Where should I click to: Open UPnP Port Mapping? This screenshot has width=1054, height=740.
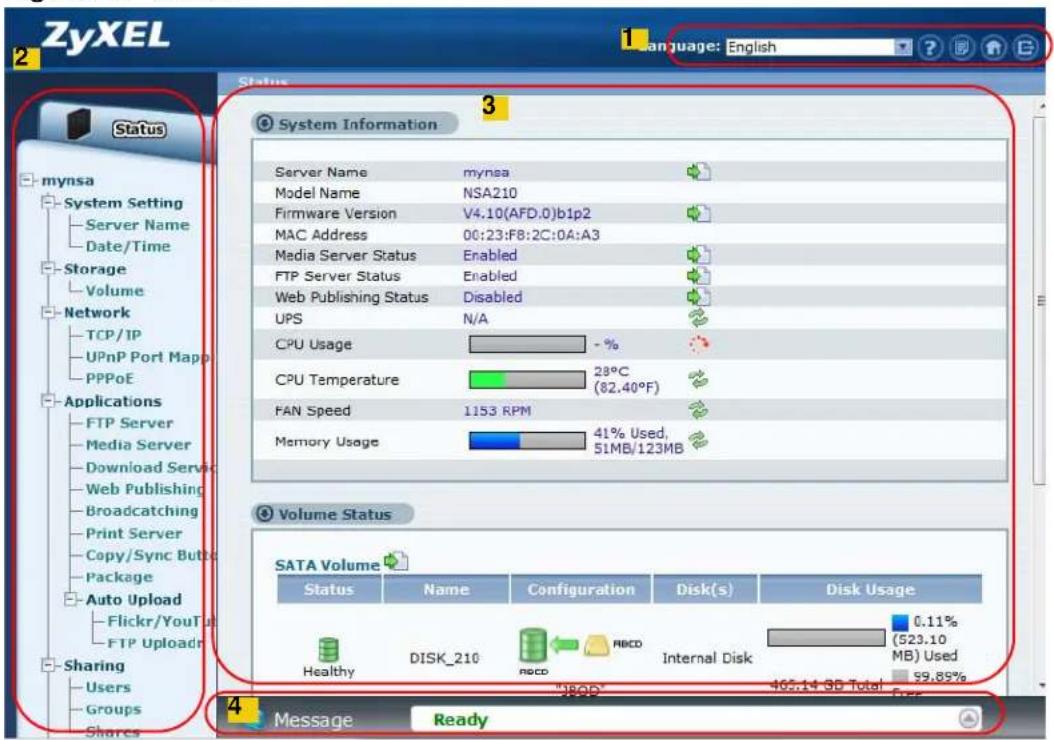[147, 357]
